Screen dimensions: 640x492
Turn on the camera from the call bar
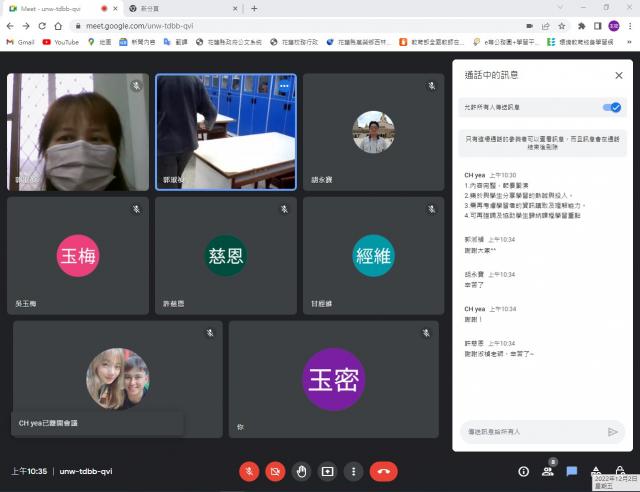pos(275,471)
